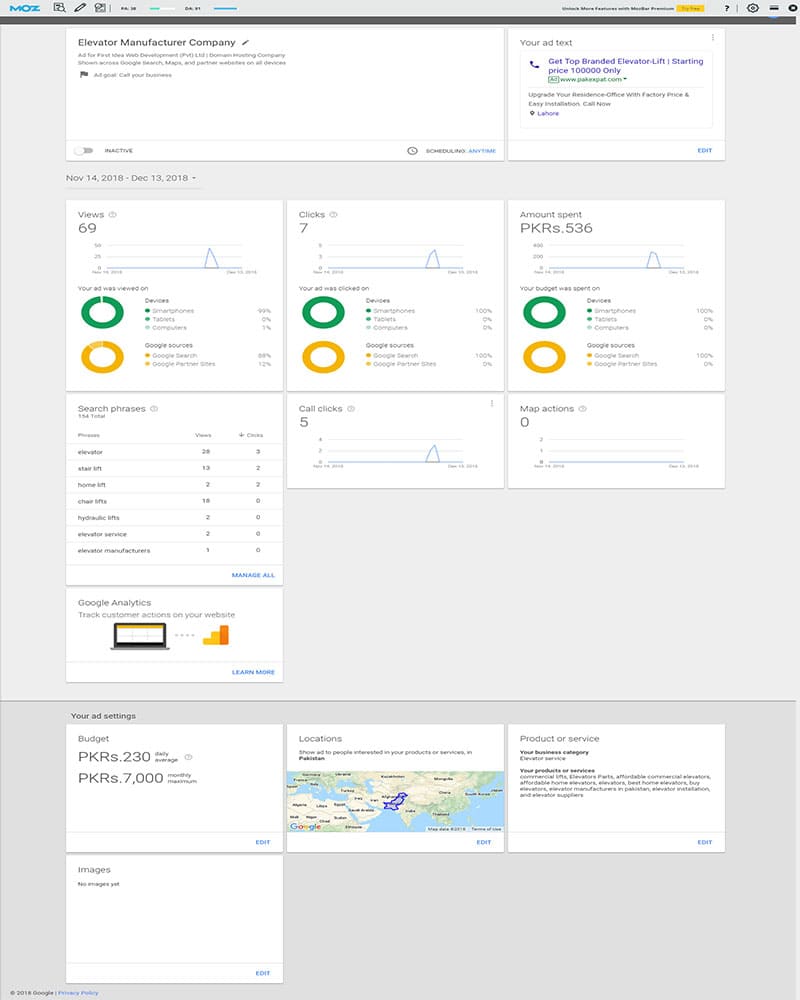Click Clicks Google sources yellow donut
The height and width of the screenshot is (1000, 800).
tap(323, 357)
